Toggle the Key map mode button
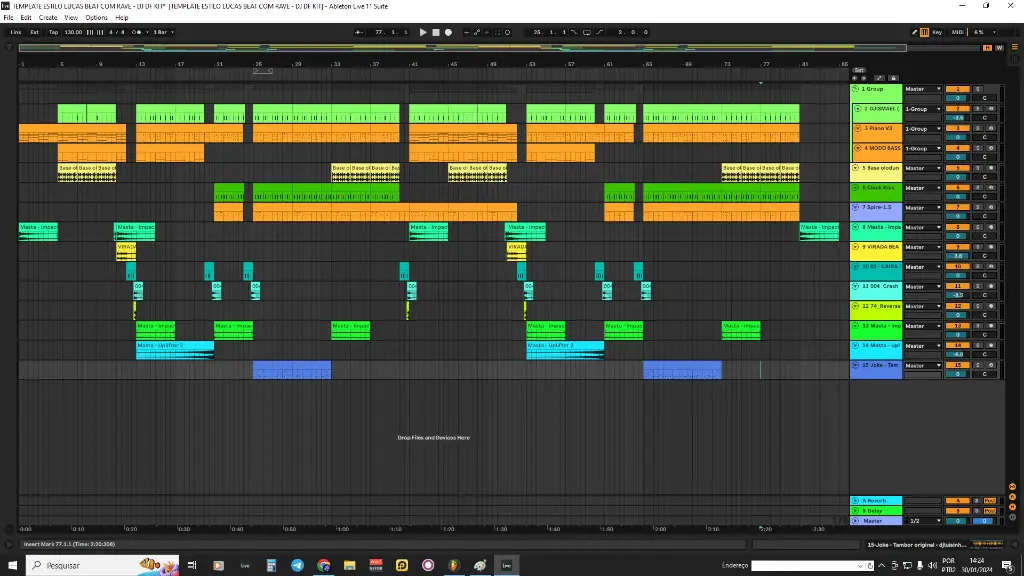The width and height of the screenshot is (1024, 576). 937,32
